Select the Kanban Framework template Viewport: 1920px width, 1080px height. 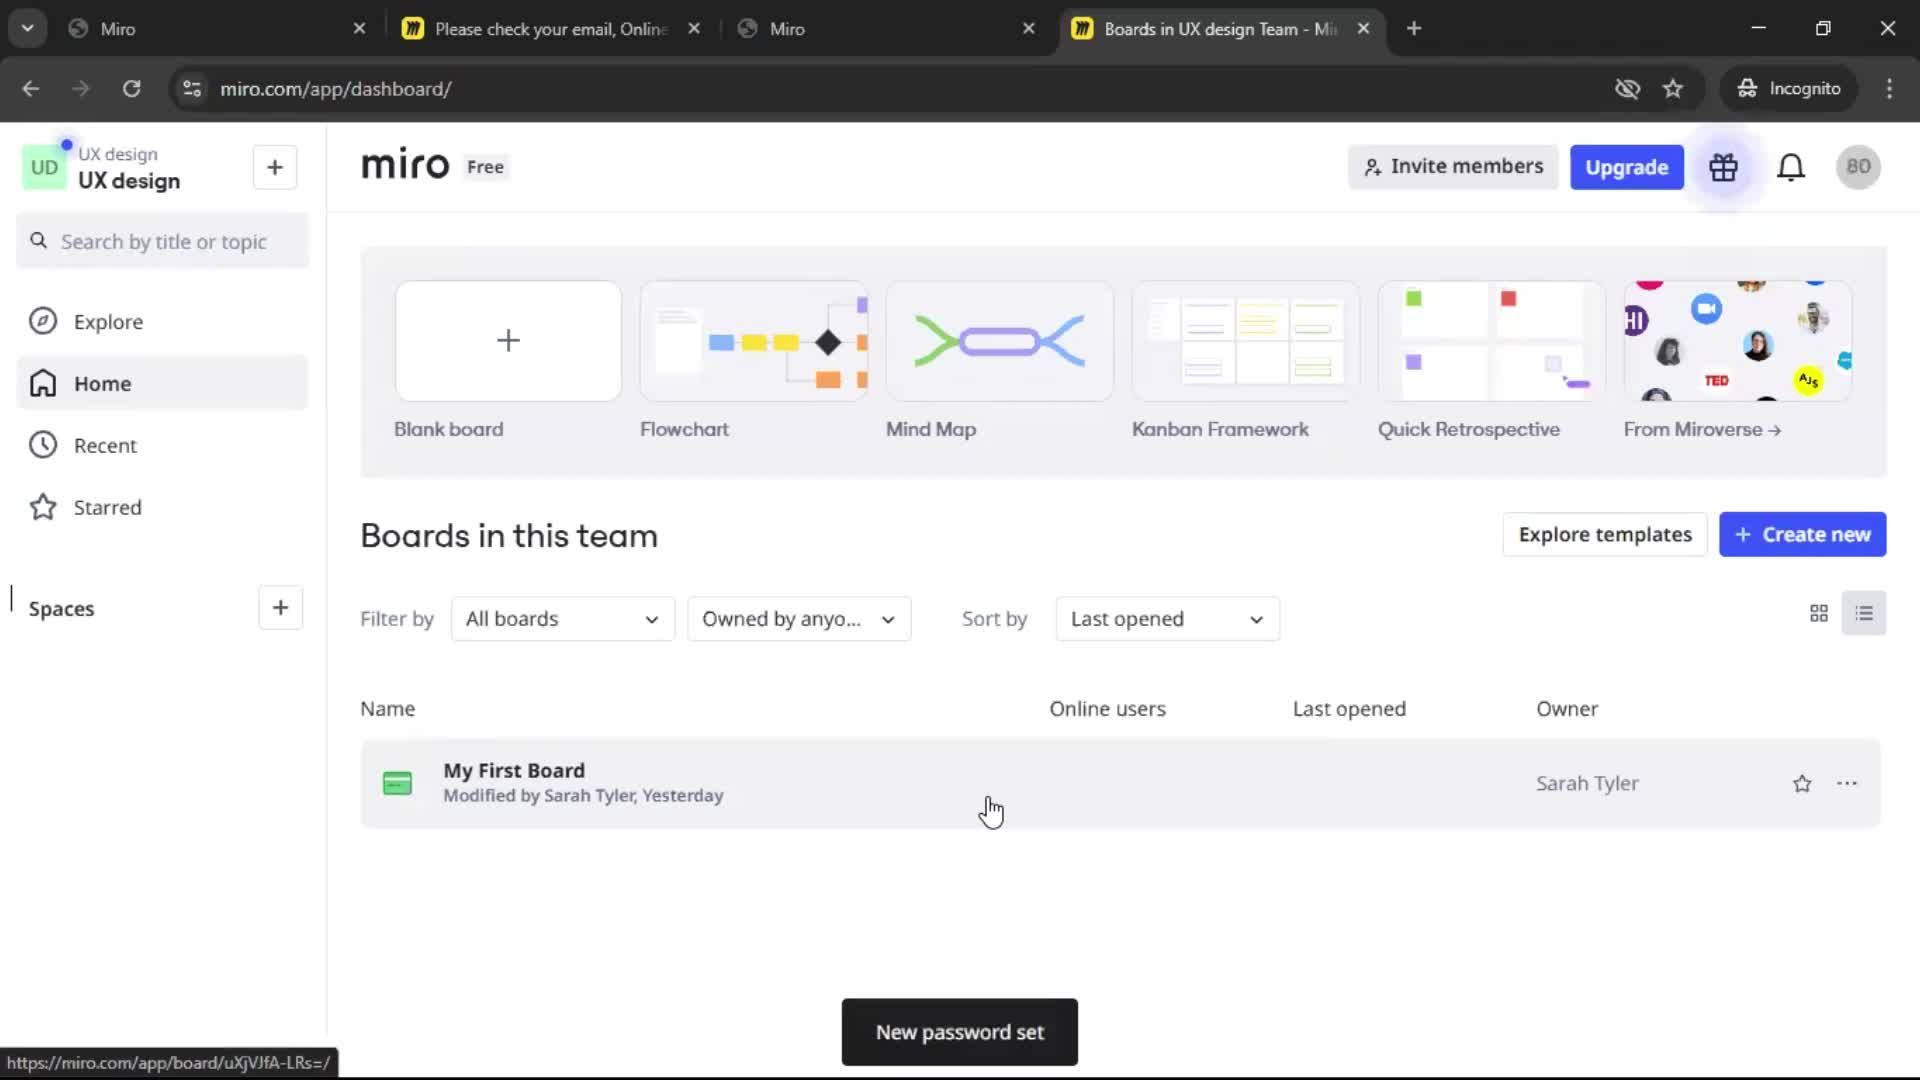coord(1245,341)
